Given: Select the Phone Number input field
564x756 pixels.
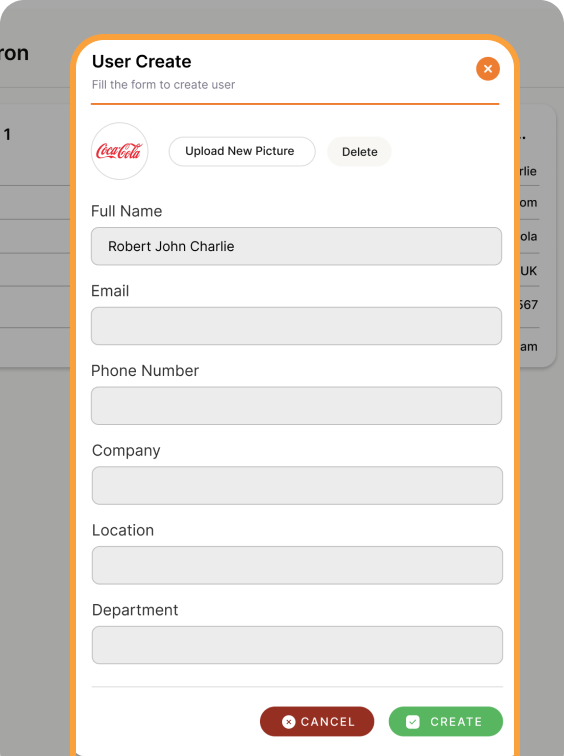Looking at the screenshot, I should pos(296,405).
